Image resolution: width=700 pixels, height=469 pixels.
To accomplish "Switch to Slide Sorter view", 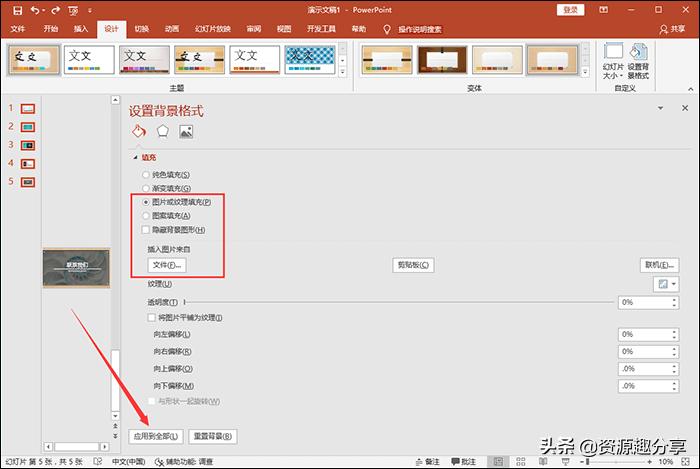I will 521,461.
